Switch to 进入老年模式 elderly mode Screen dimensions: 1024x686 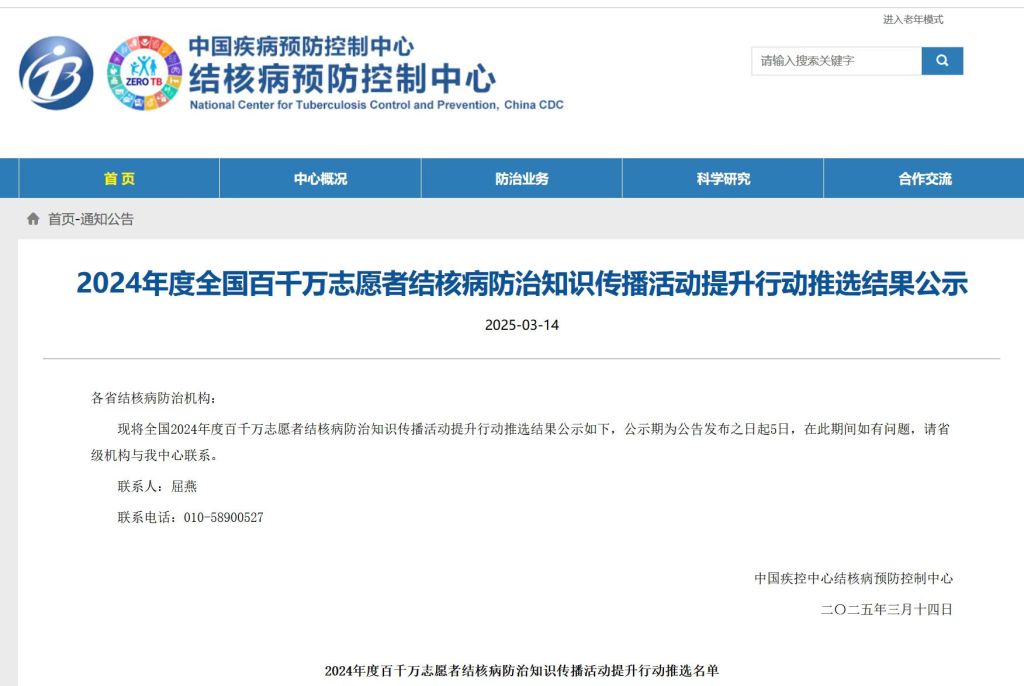click(x=913, y=20)
